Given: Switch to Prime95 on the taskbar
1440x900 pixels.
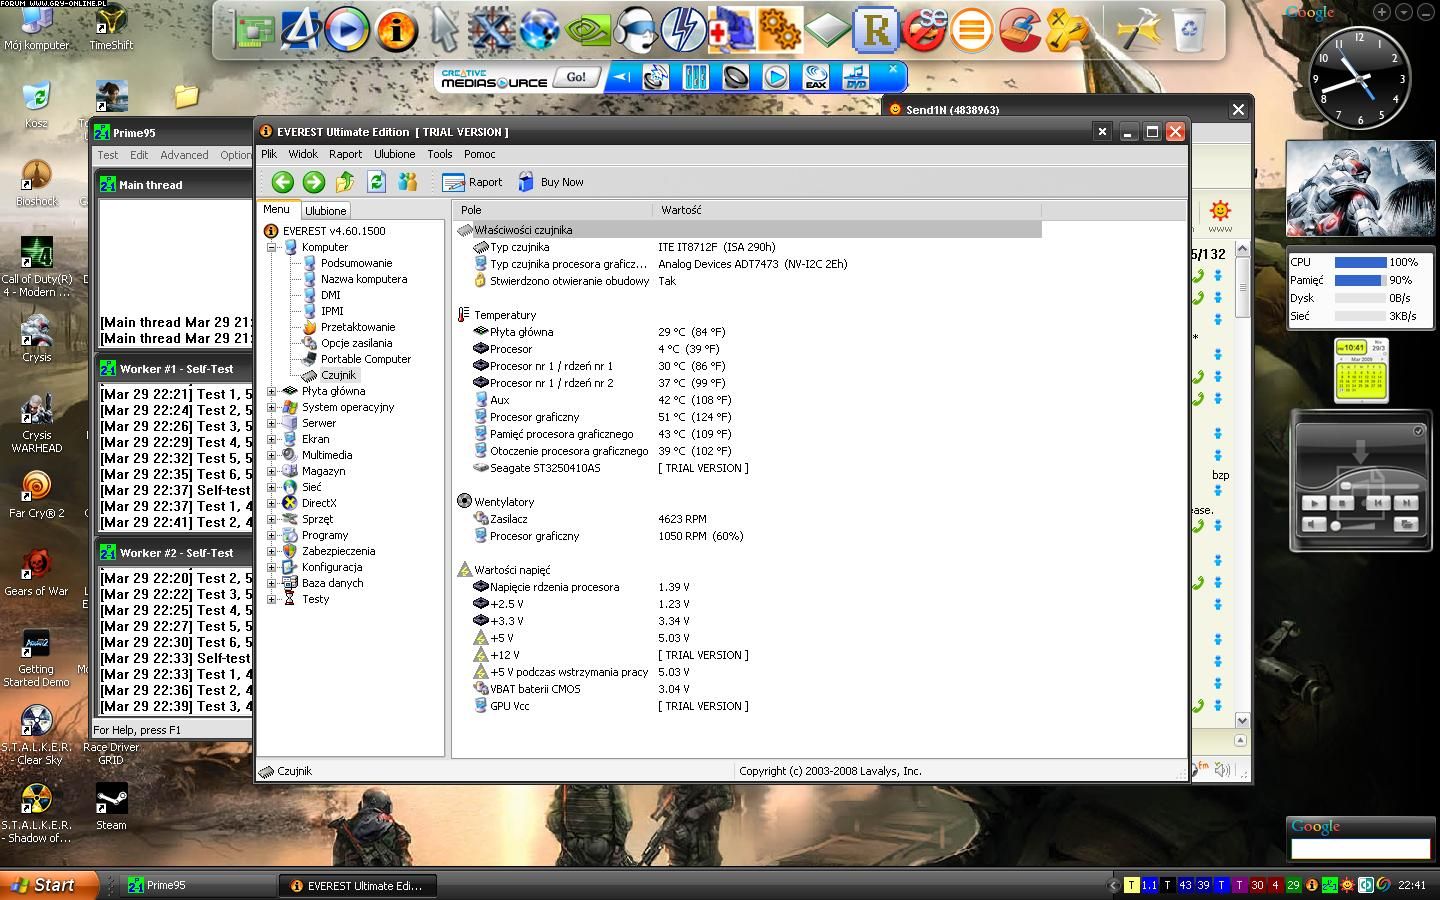Looking at the screenshot, I should pyautogui.click(x=200, y=885).
